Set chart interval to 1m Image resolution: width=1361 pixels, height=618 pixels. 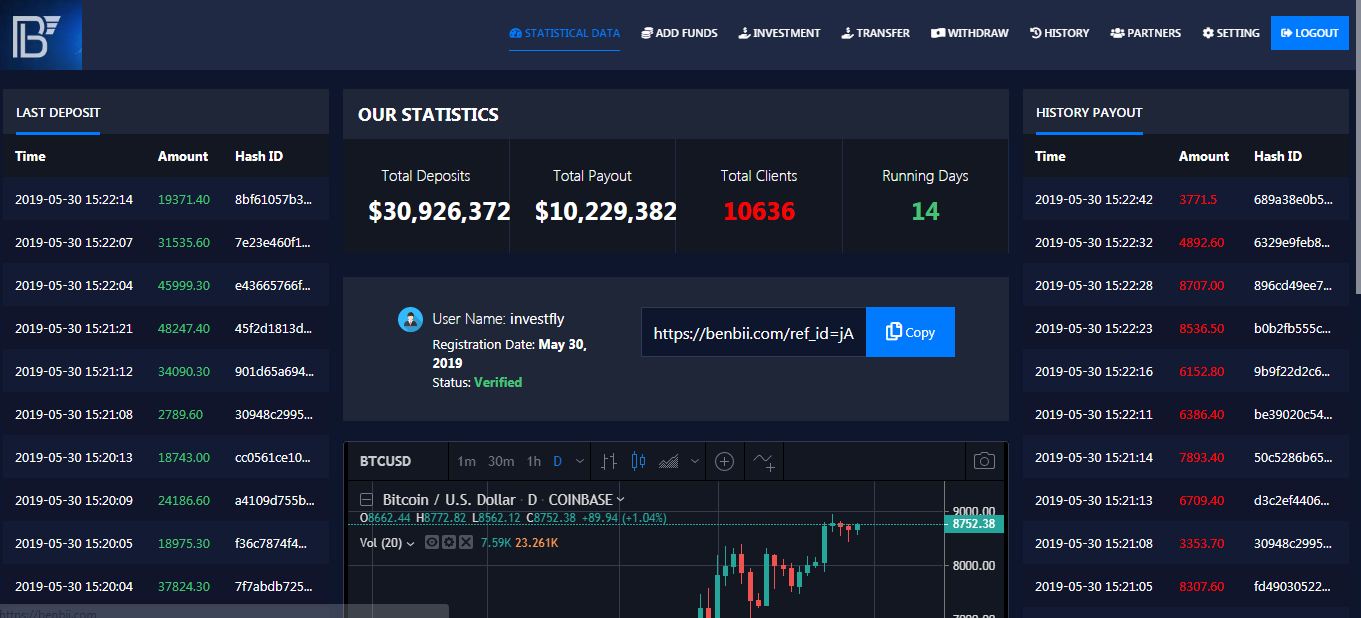466,461
